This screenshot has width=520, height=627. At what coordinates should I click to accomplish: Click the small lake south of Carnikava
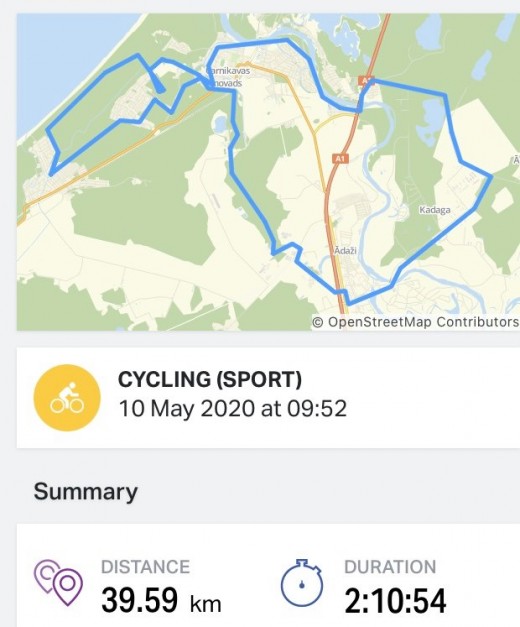tap(219, 123)
